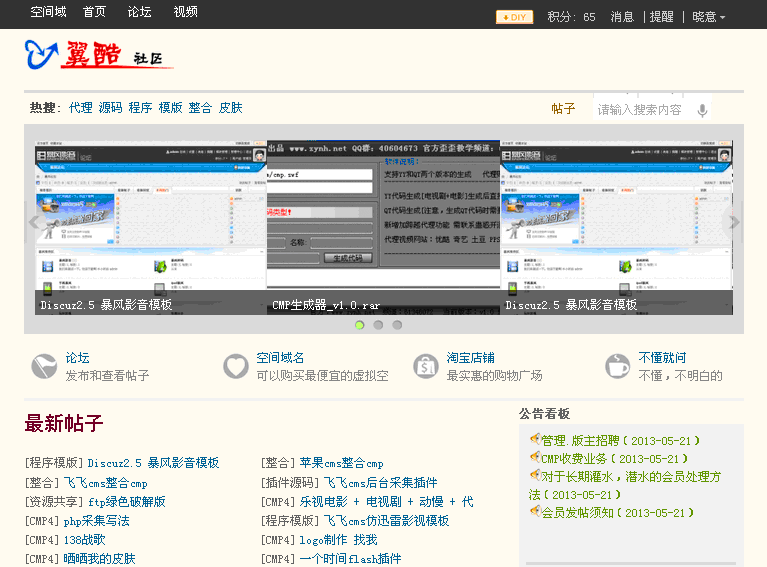Search hot keyword 程序
Image resolution: width=767 pixels, height=567 pixels.
tap(140, 108)
